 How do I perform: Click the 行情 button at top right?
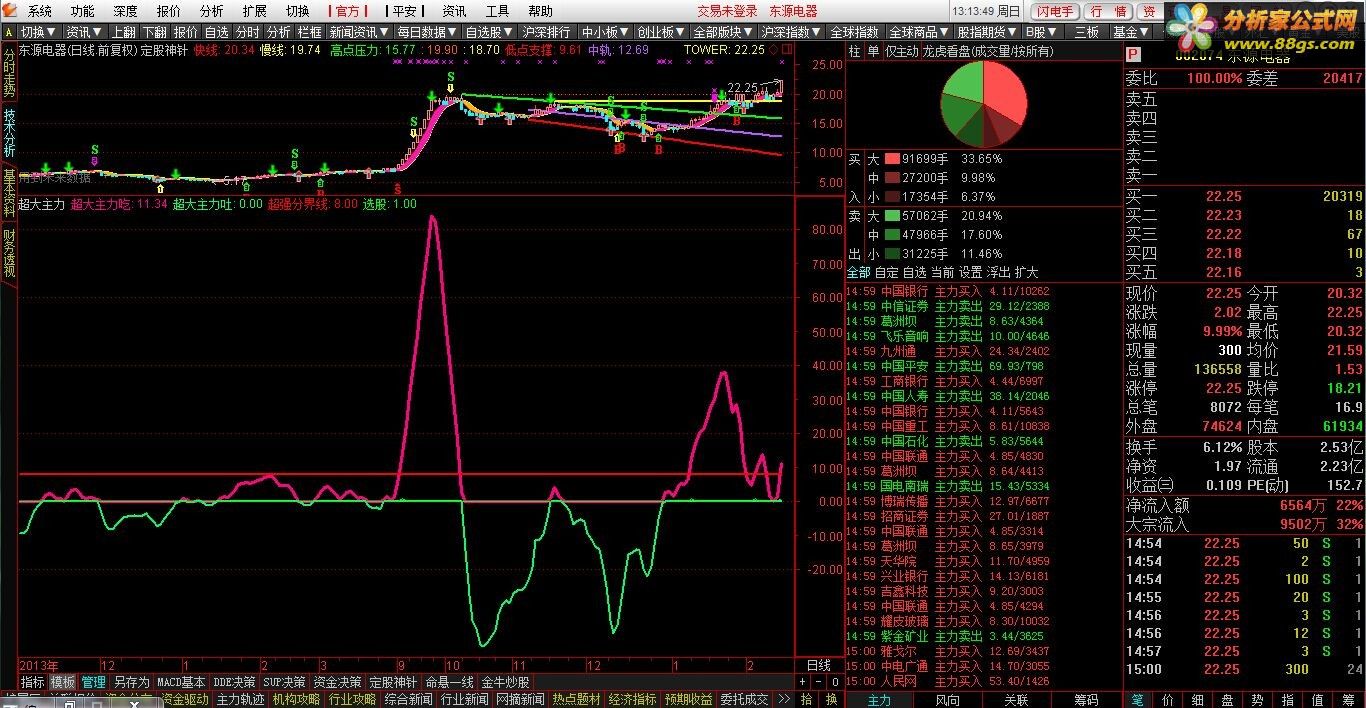tap(1108, 11)
